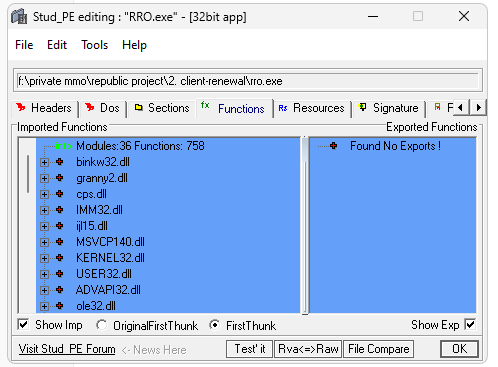Click the imported functions vertical scrollbar thumb

tap(28, 174)
